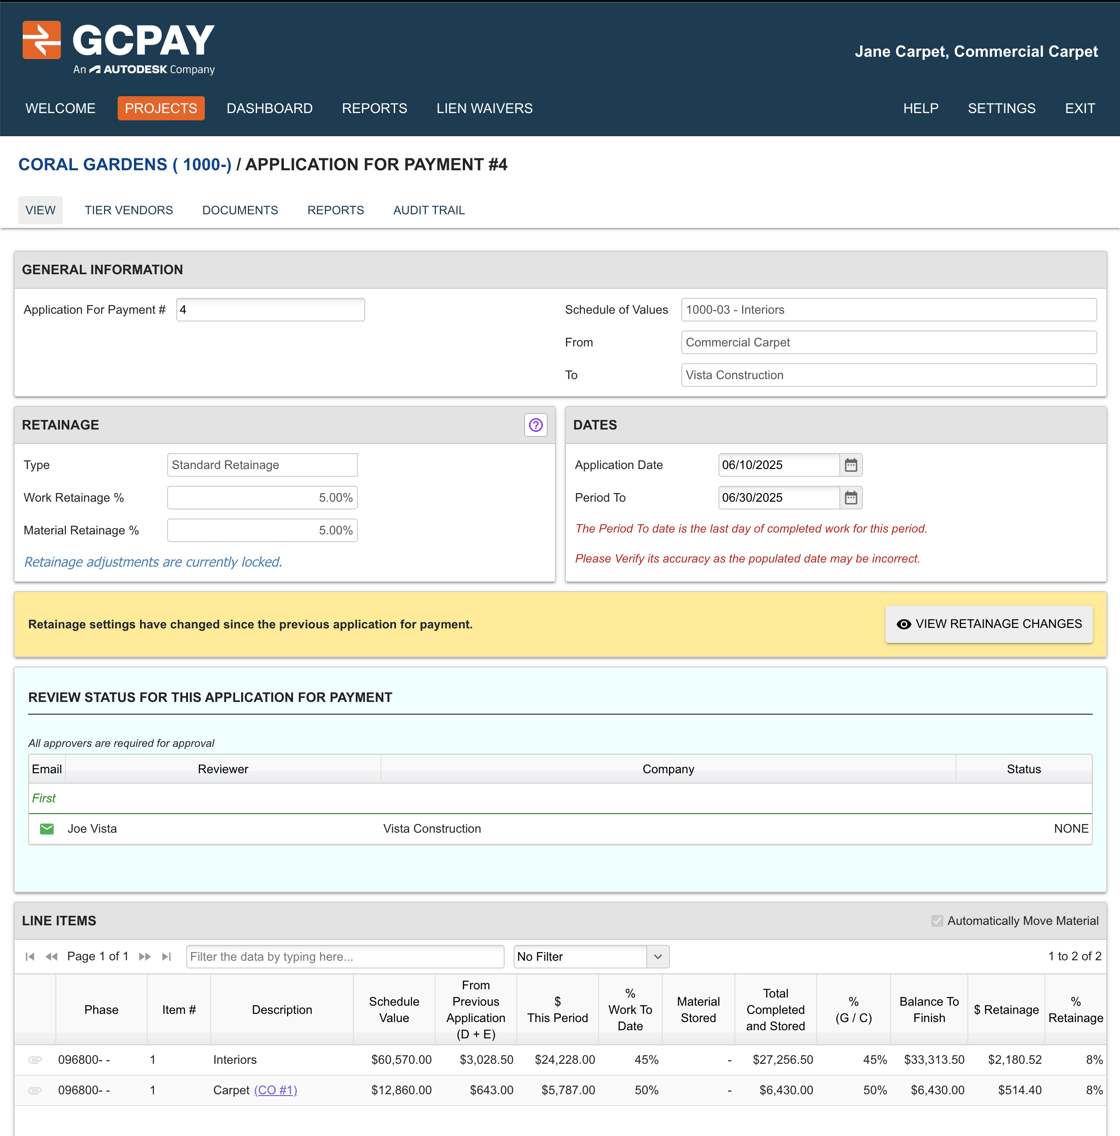Open the Period To calendar picker
Viewport: 1120px width, 1136px height.
[851, 498]
